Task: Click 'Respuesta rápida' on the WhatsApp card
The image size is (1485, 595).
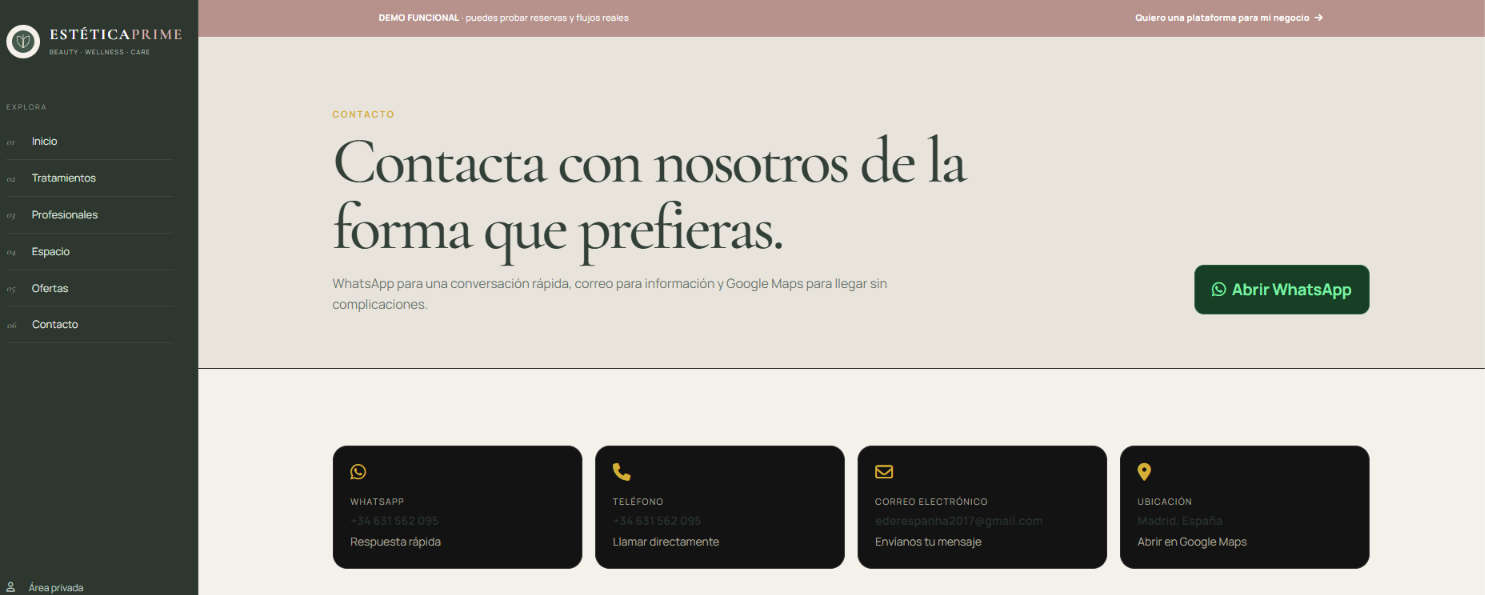Action: 395,542
